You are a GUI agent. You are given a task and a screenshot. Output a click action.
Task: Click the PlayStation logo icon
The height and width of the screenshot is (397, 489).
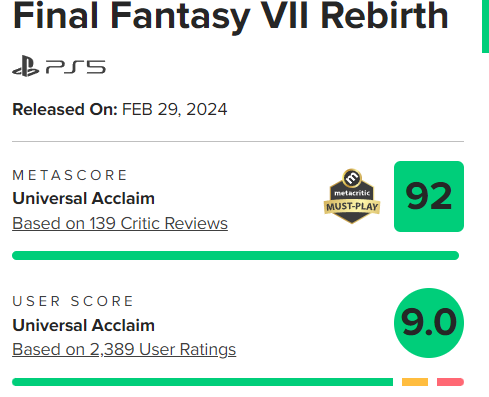26,66
